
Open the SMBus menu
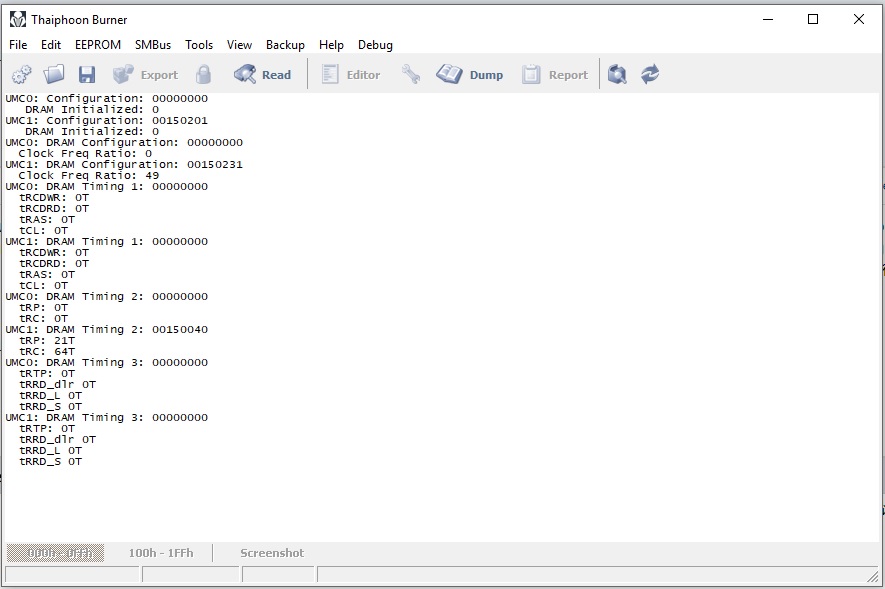click(x=152, y=45)
